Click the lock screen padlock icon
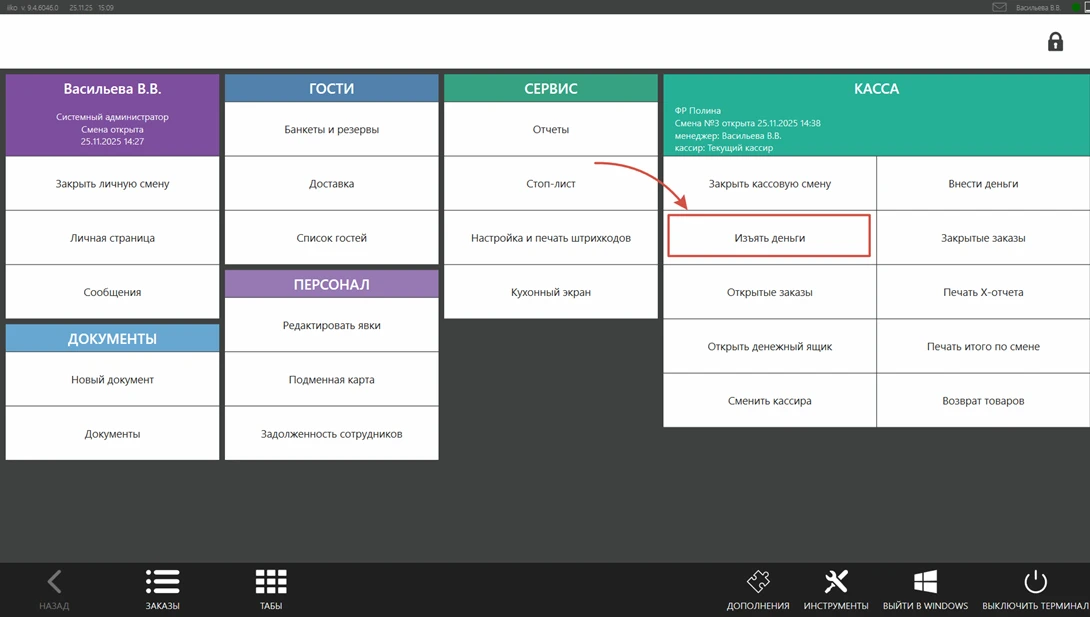This screenshot has height=617, width=1090. coord(1055,42)
